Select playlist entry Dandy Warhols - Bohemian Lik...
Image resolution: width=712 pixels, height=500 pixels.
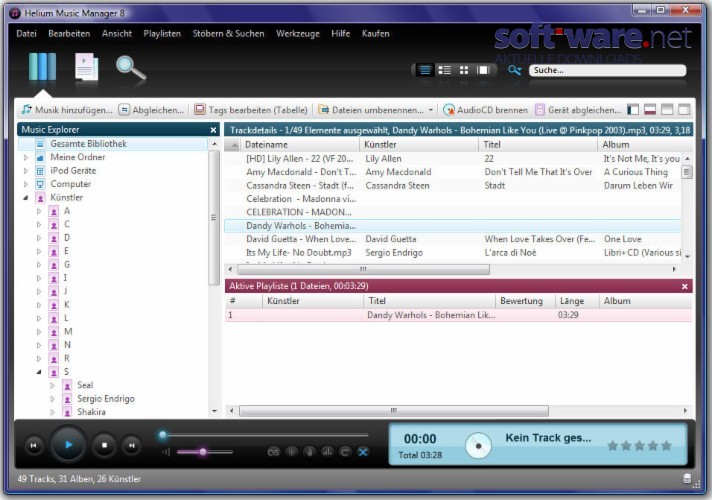tap(458, 315)
